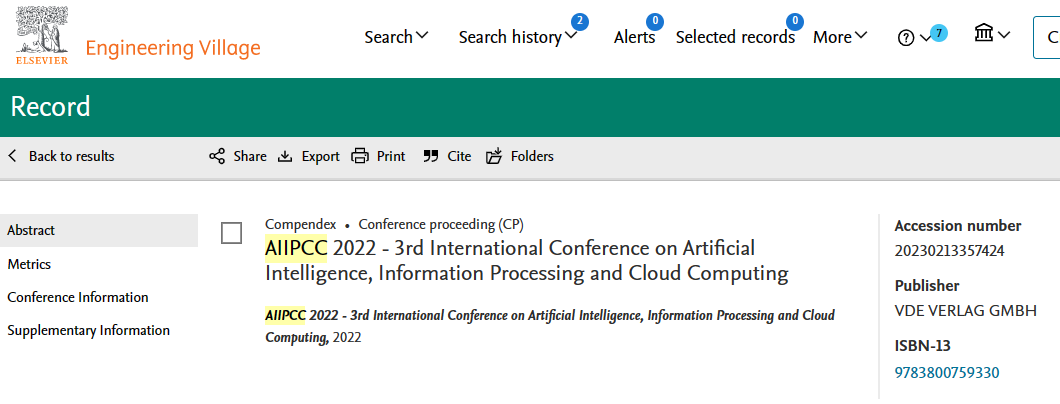Screen dimensions: 1060x404
Task: Switch to the Metrics section
Action: 29,264
